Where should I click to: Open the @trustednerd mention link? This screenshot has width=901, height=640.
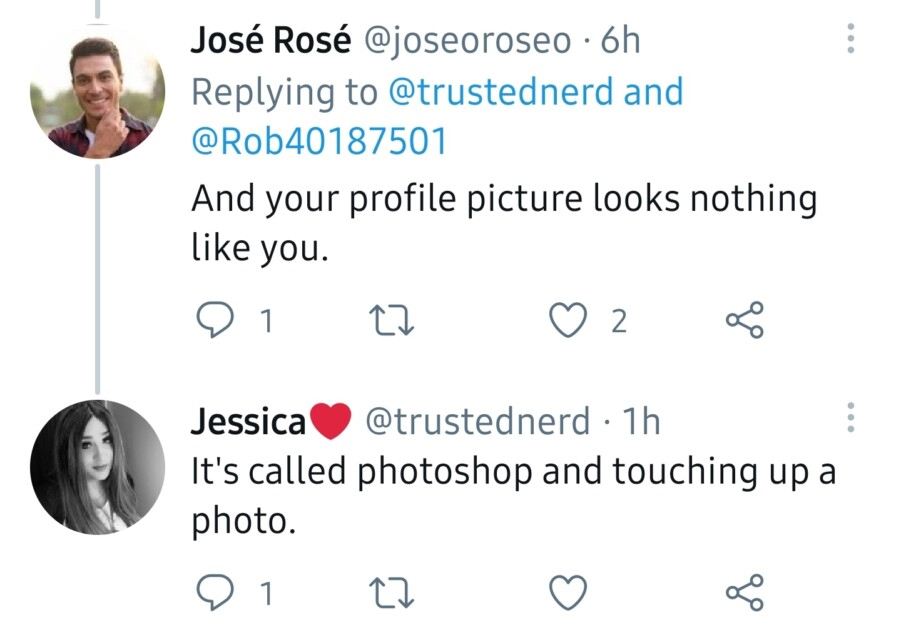[500, 92]
